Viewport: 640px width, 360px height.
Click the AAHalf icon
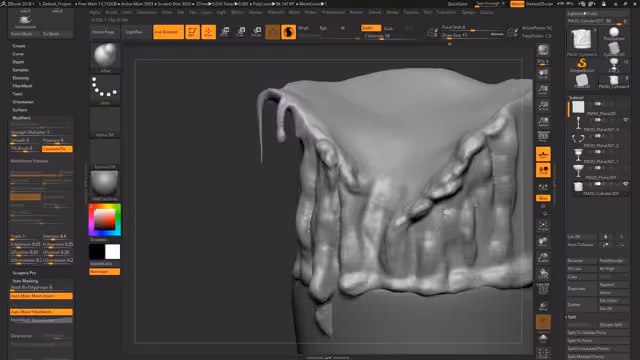point(543,122)
